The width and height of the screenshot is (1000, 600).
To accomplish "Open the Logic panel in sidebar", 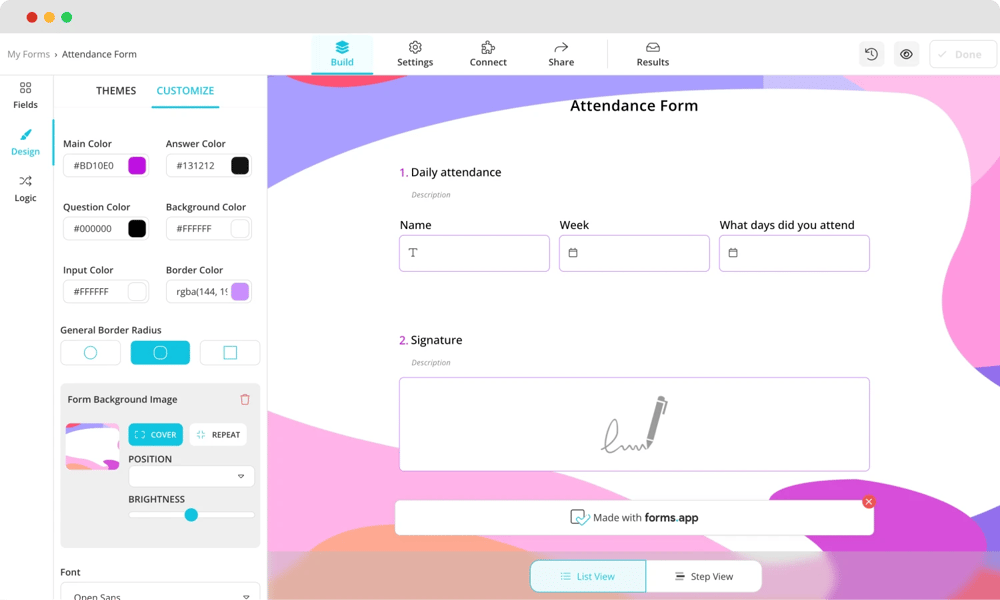I will 25,188.
